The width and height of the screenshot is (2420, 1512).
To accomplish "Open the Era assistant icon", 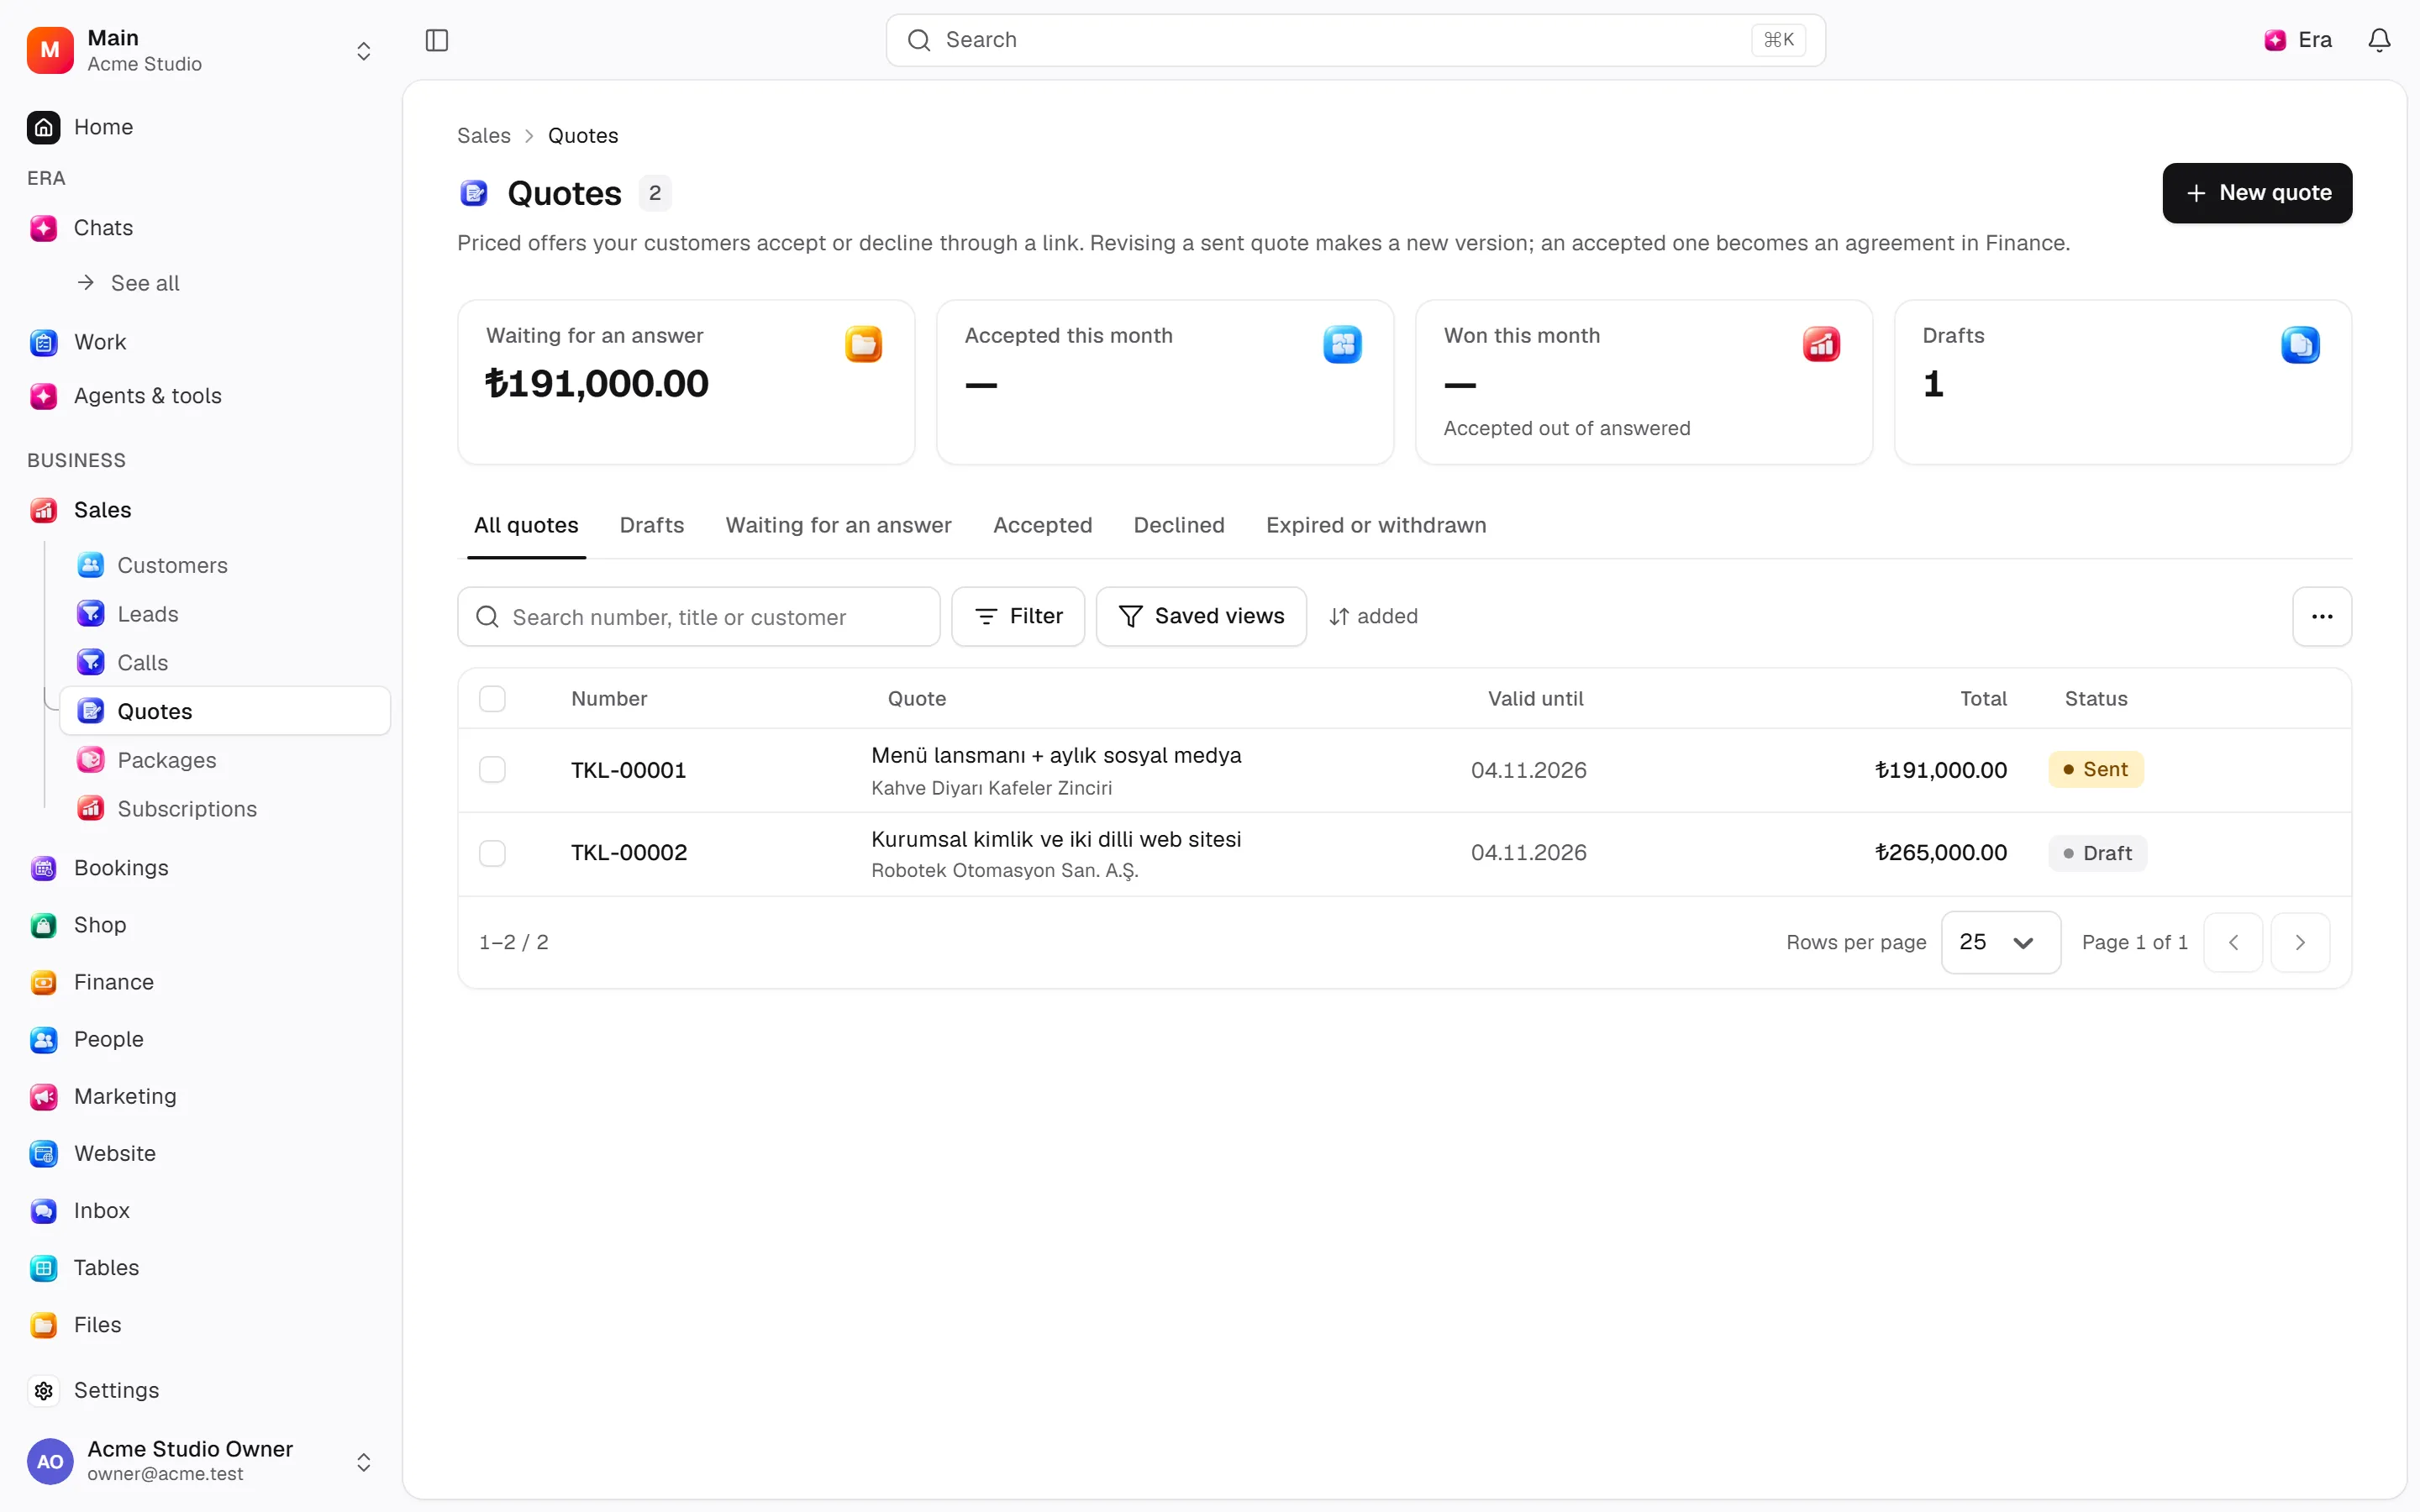I will click(x=2297, y=40).
